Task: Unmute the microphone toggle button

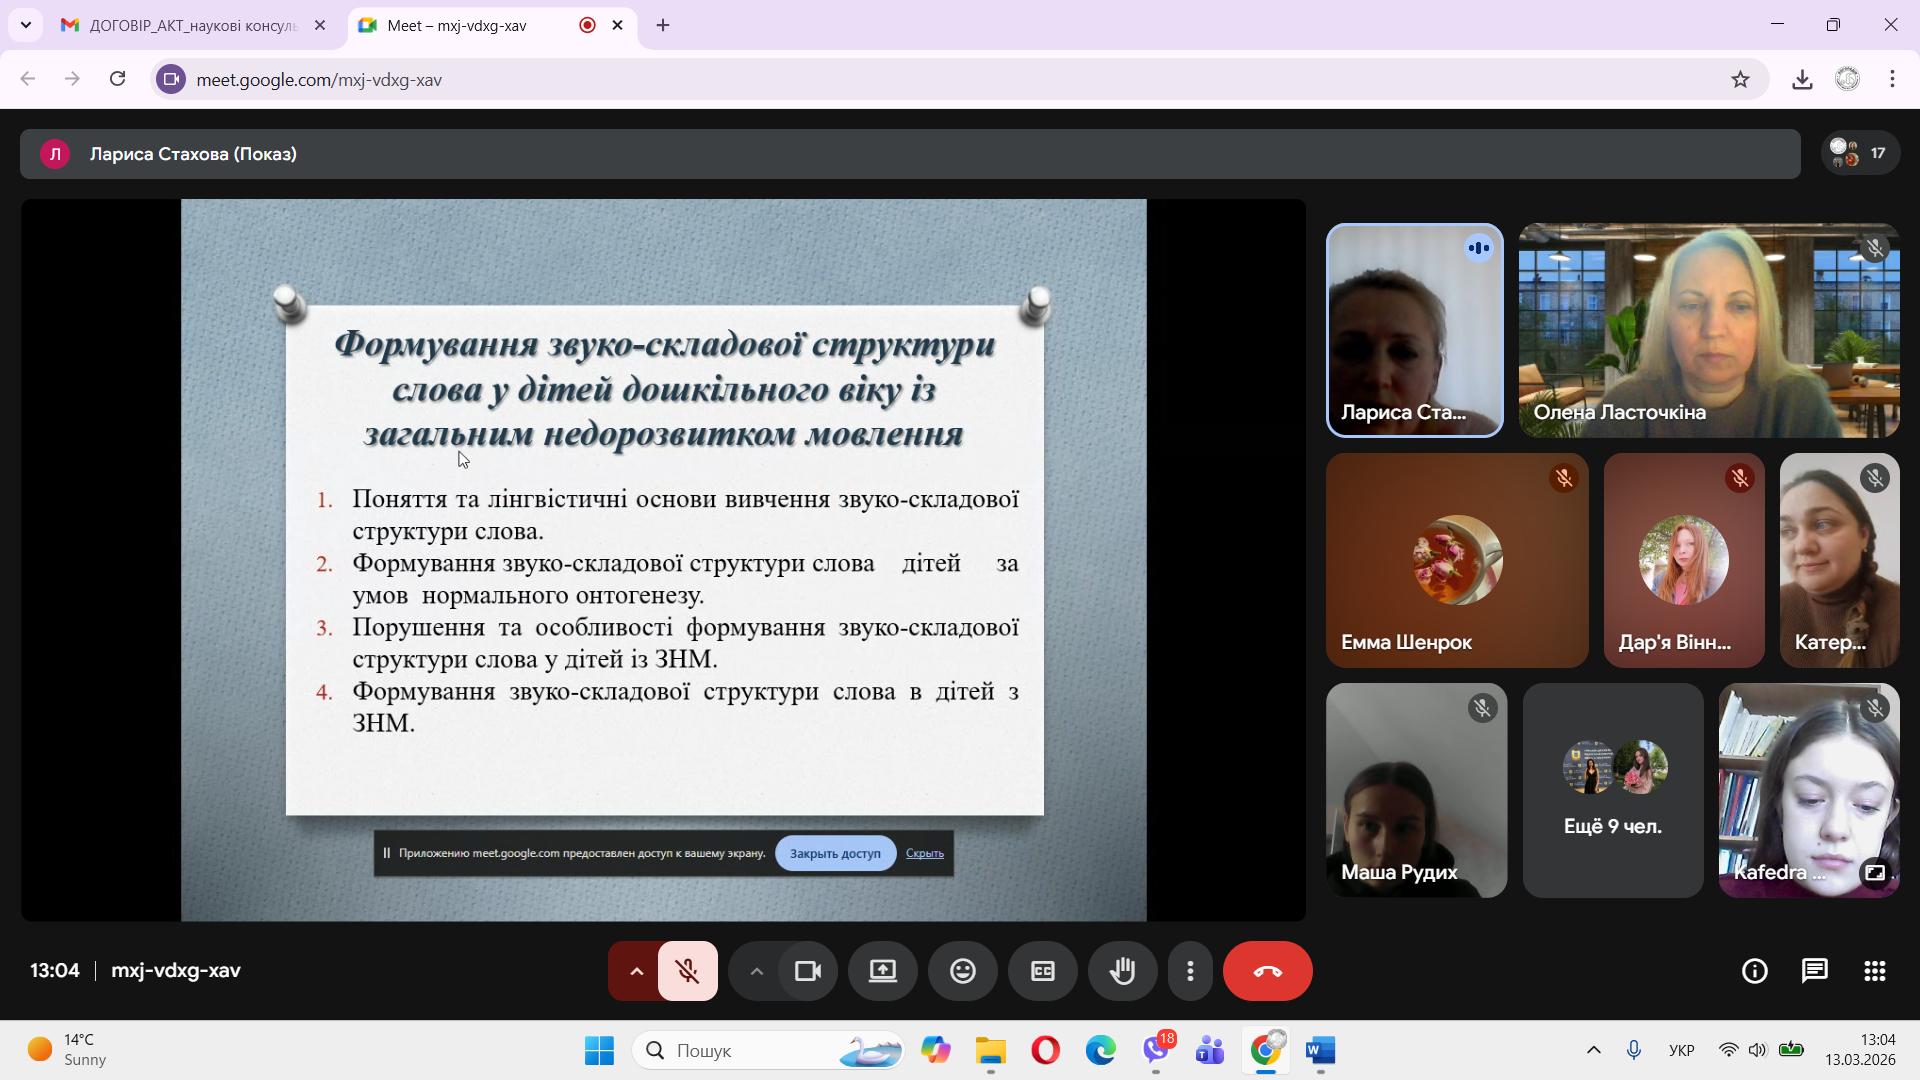Action: [x=687, y=971]
